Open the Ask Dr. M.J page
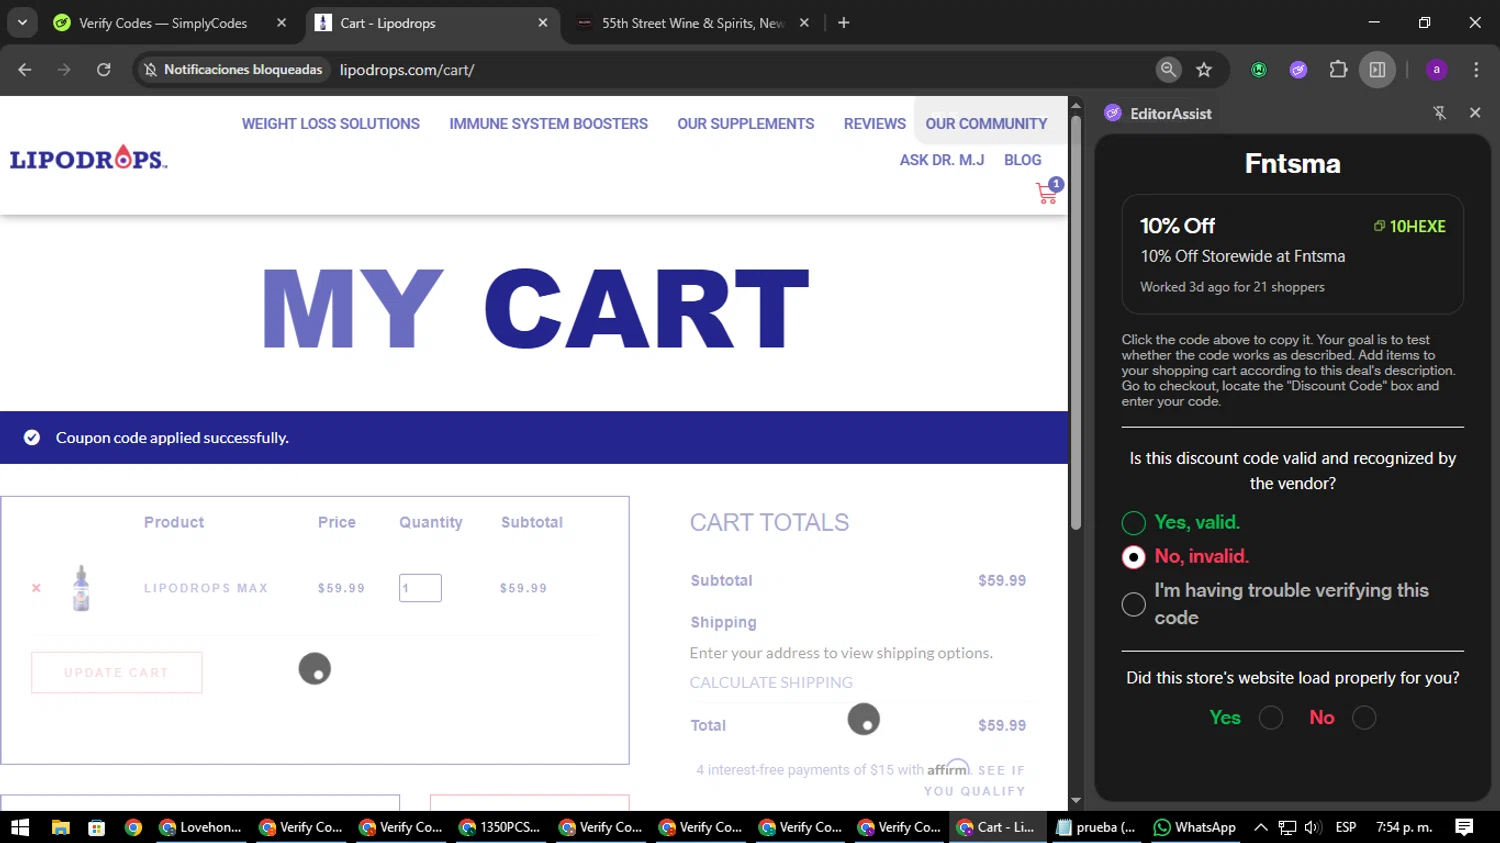 (x=942, y=160)
